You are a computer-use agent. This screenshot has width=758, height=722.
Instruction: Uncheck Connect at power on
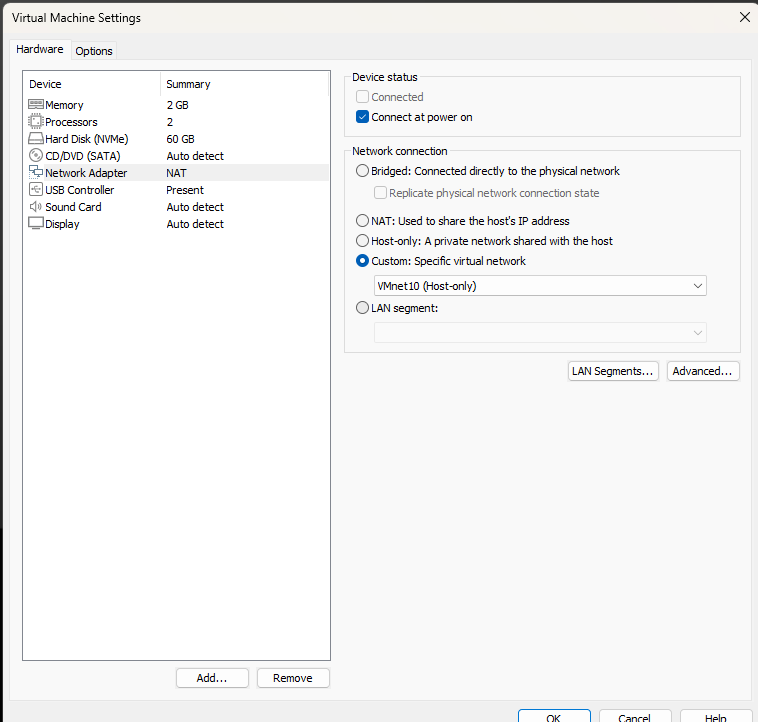363,117
